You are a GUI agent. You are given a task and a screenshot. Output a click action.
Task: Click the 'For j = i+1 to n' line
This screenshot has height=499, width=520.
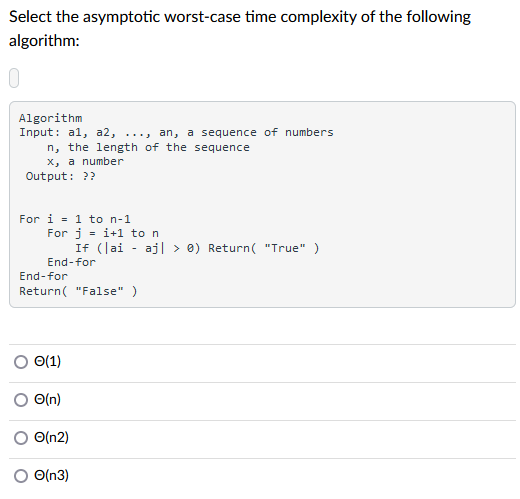(103, 233)
